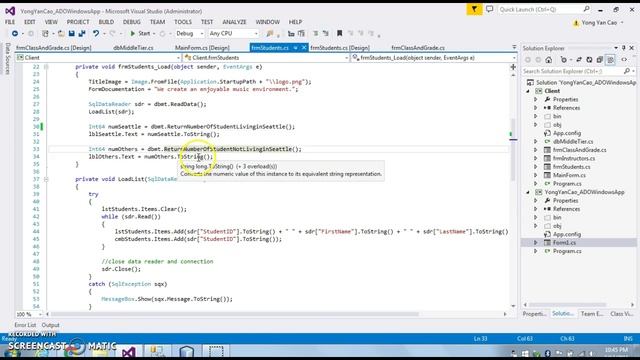Open the Any CPU platform dropdown
The image size is (640, 360).
(x=233, y=33)
